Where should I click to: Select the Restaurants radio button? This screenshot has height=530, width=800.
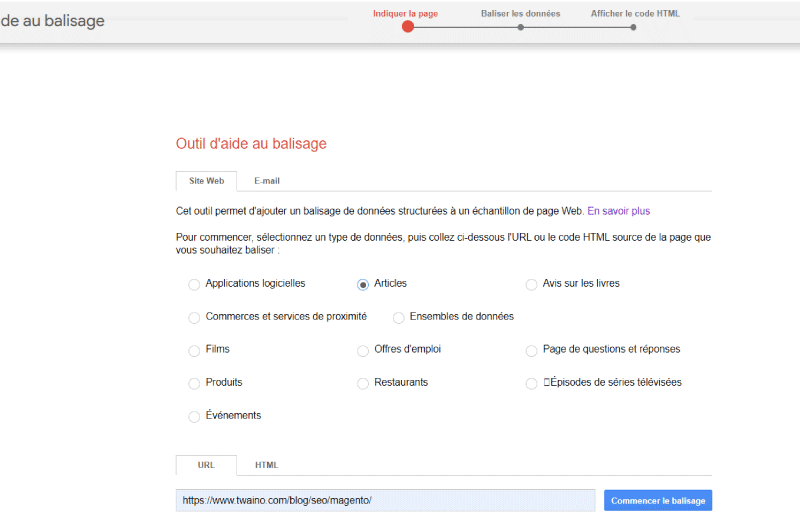point(363,384)
